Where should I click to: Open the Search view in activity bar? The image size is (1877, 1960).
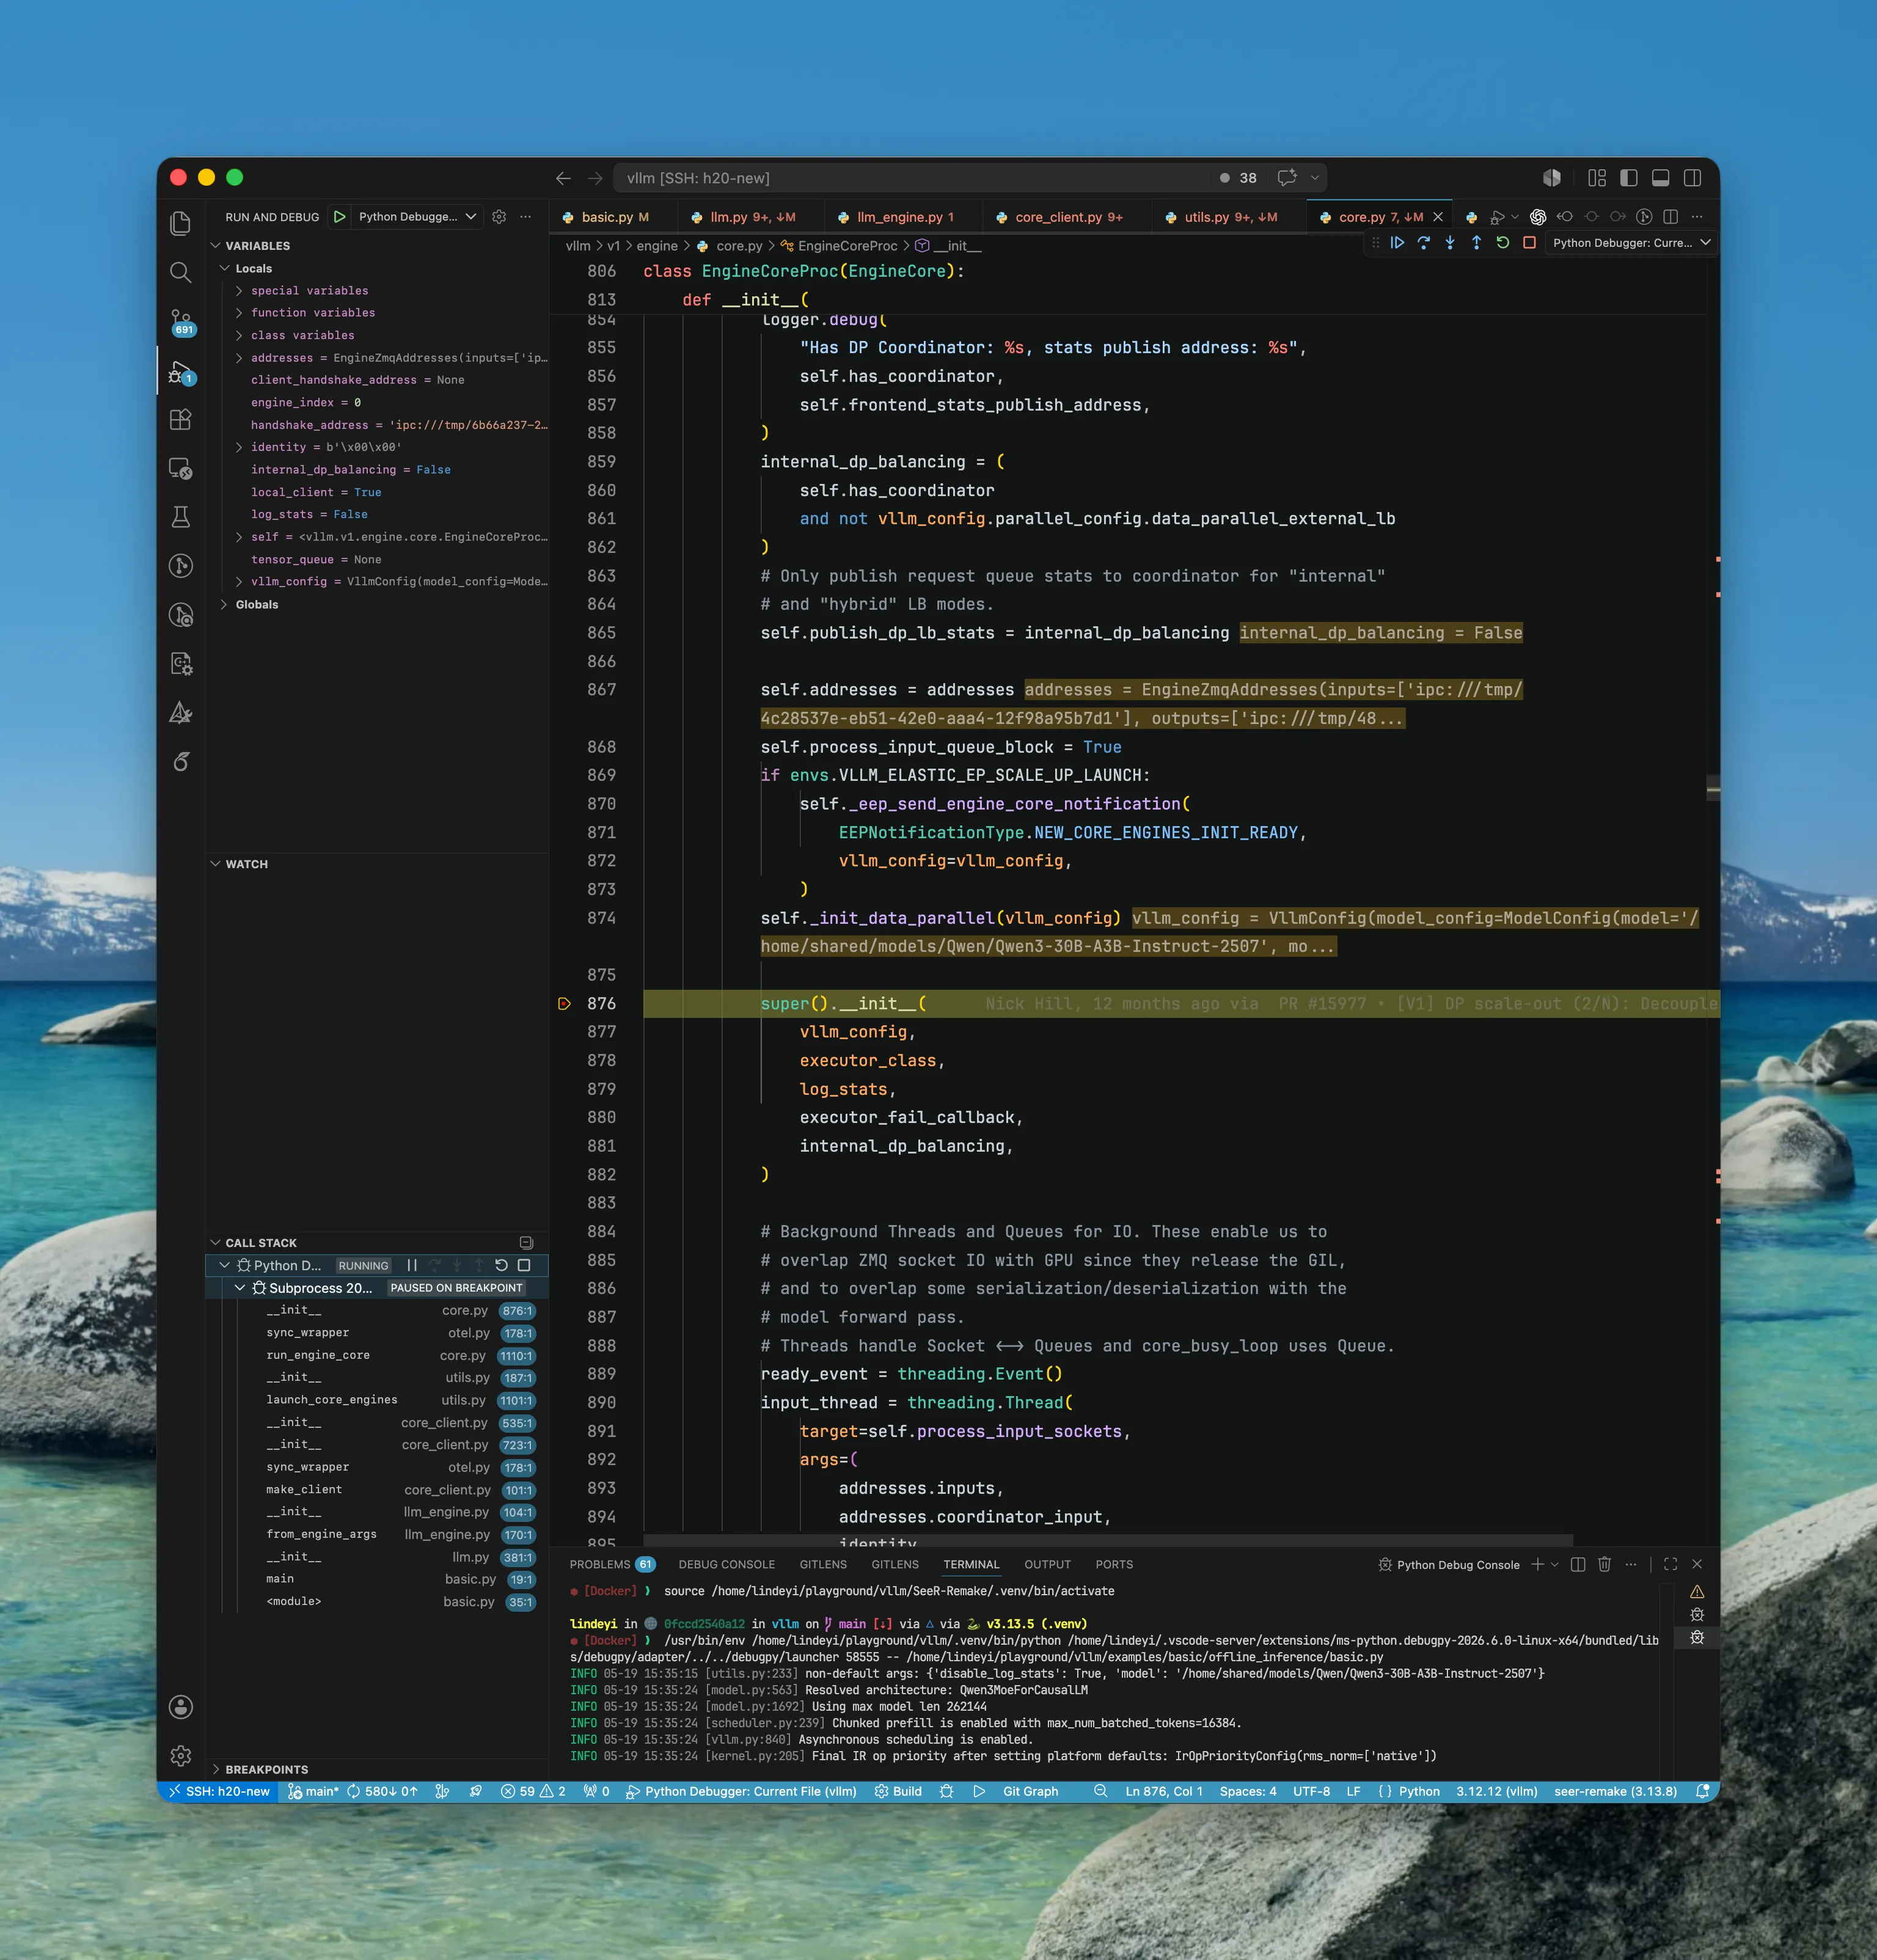click(x=181, y=272)
